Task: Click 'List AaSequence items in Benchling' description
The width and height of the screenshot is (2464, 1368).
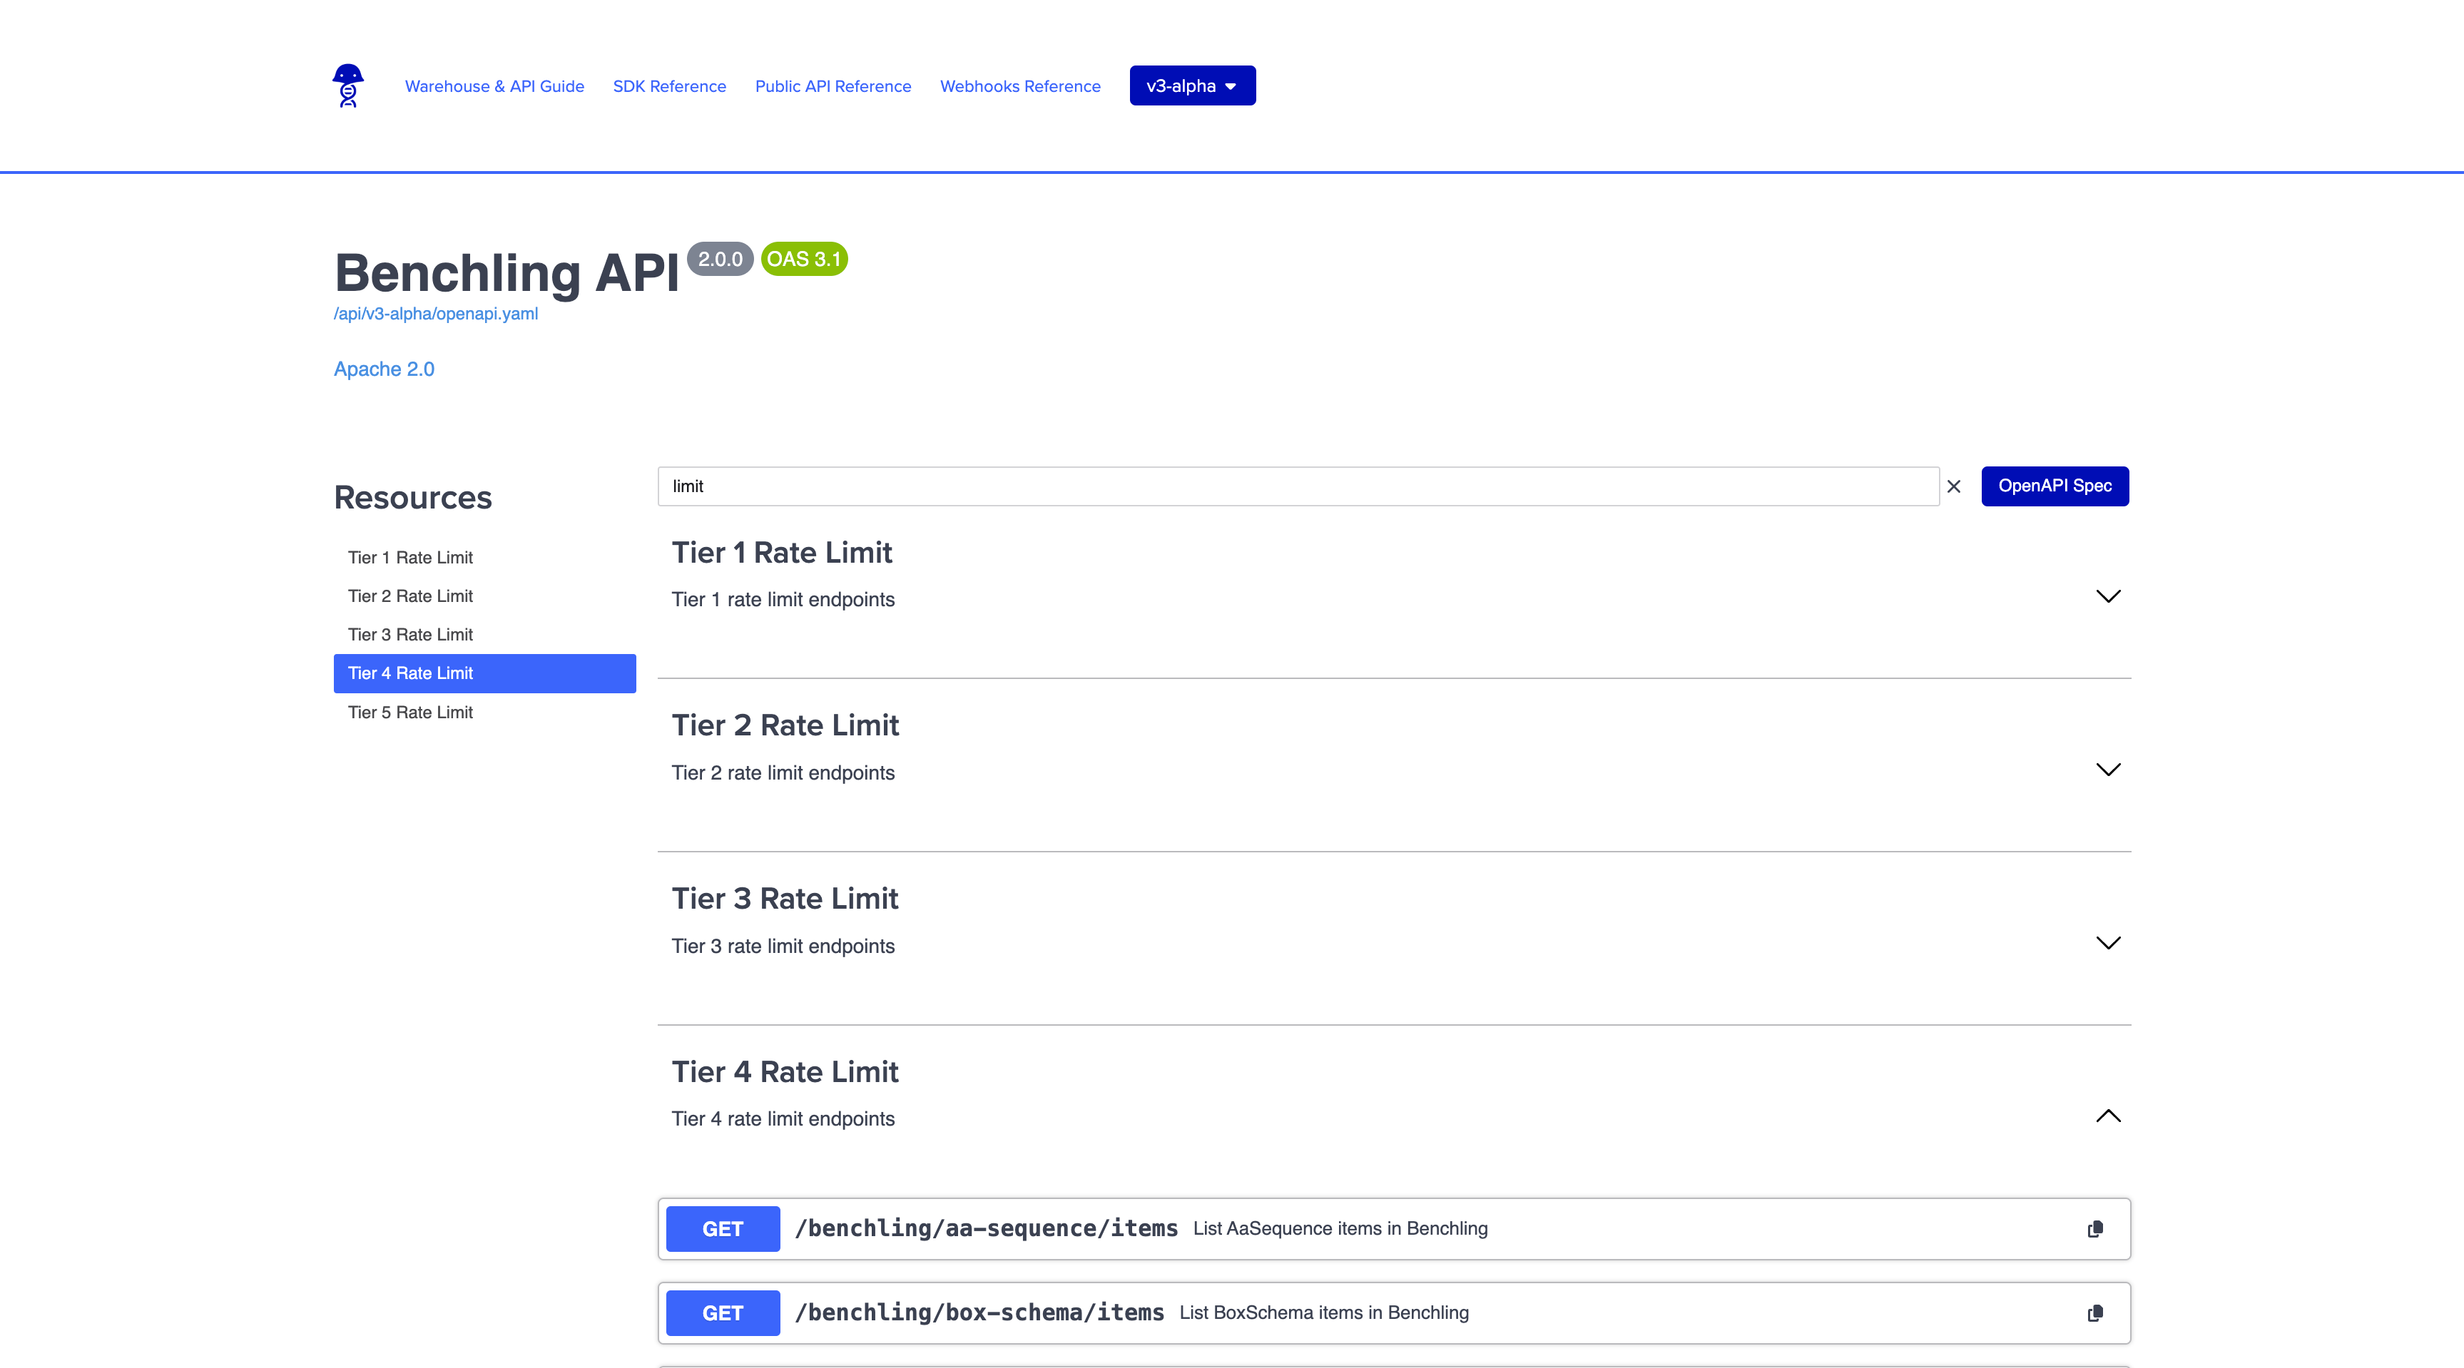Action: 1340,1229
